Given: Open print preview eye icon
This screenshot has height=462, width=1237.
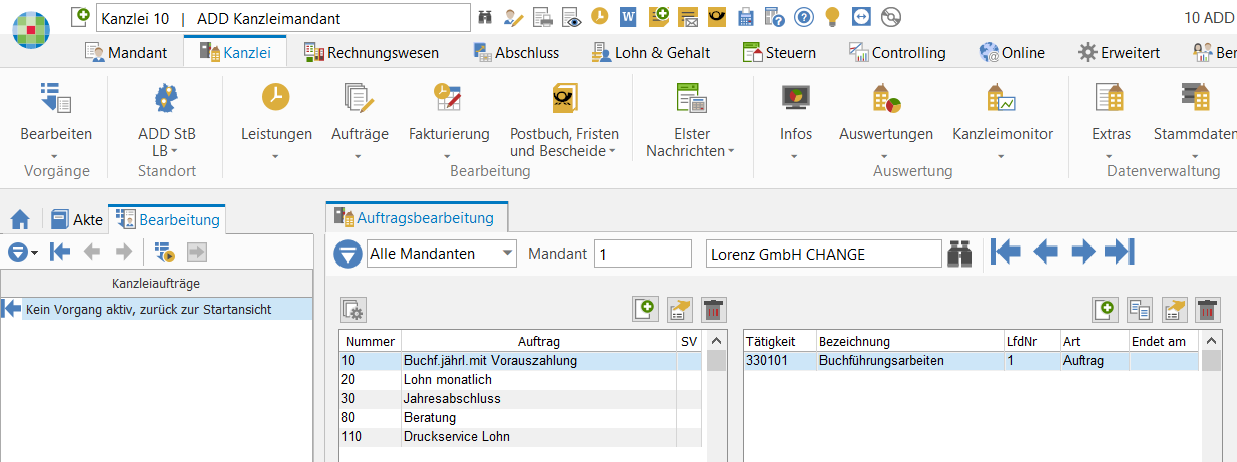Looking at the screenshot, I should pyautogui.click(x=571, y=17).
